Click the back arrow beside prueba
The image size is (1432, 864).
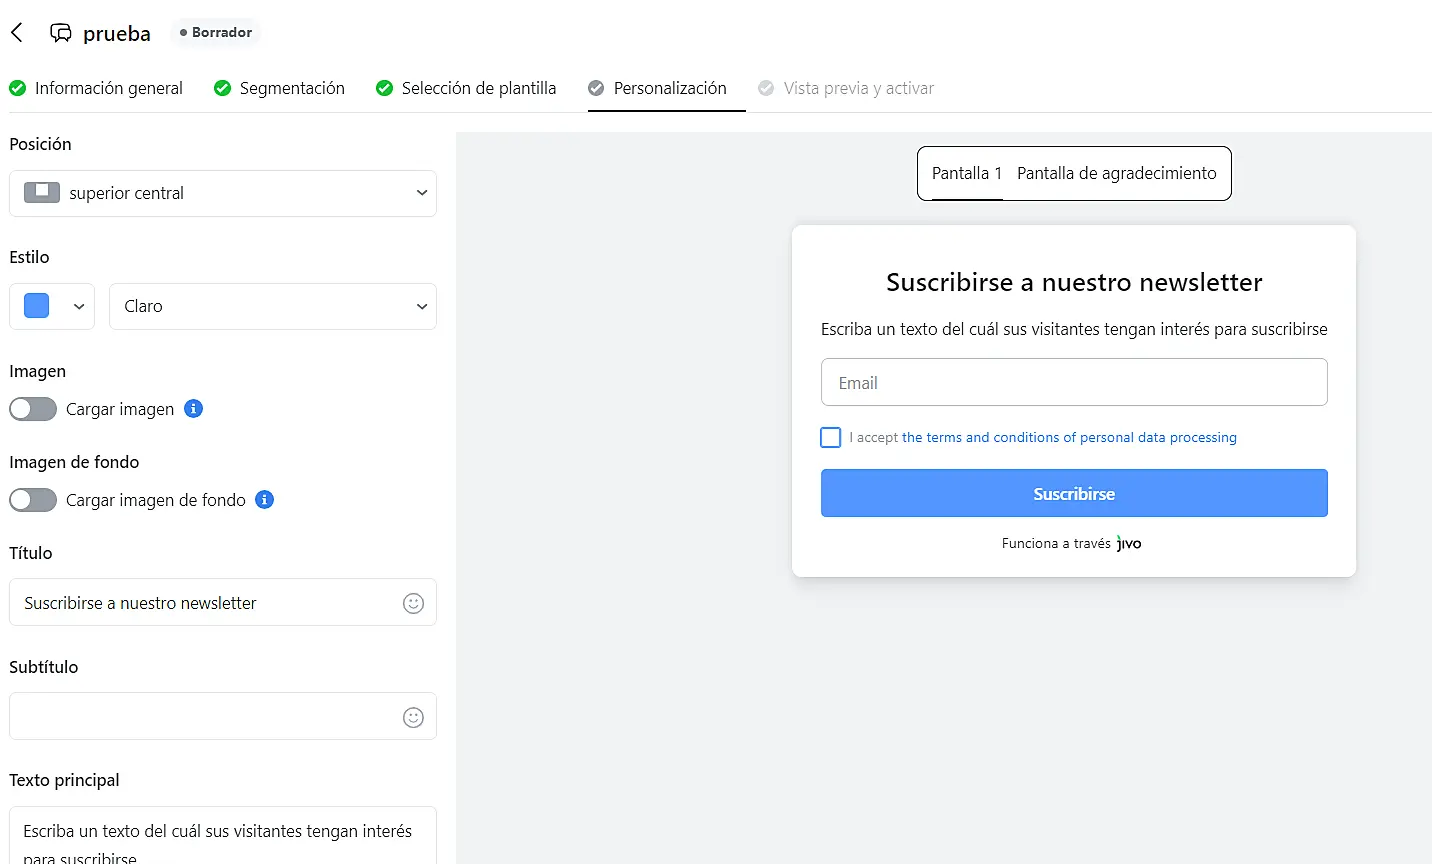point(17,33)
